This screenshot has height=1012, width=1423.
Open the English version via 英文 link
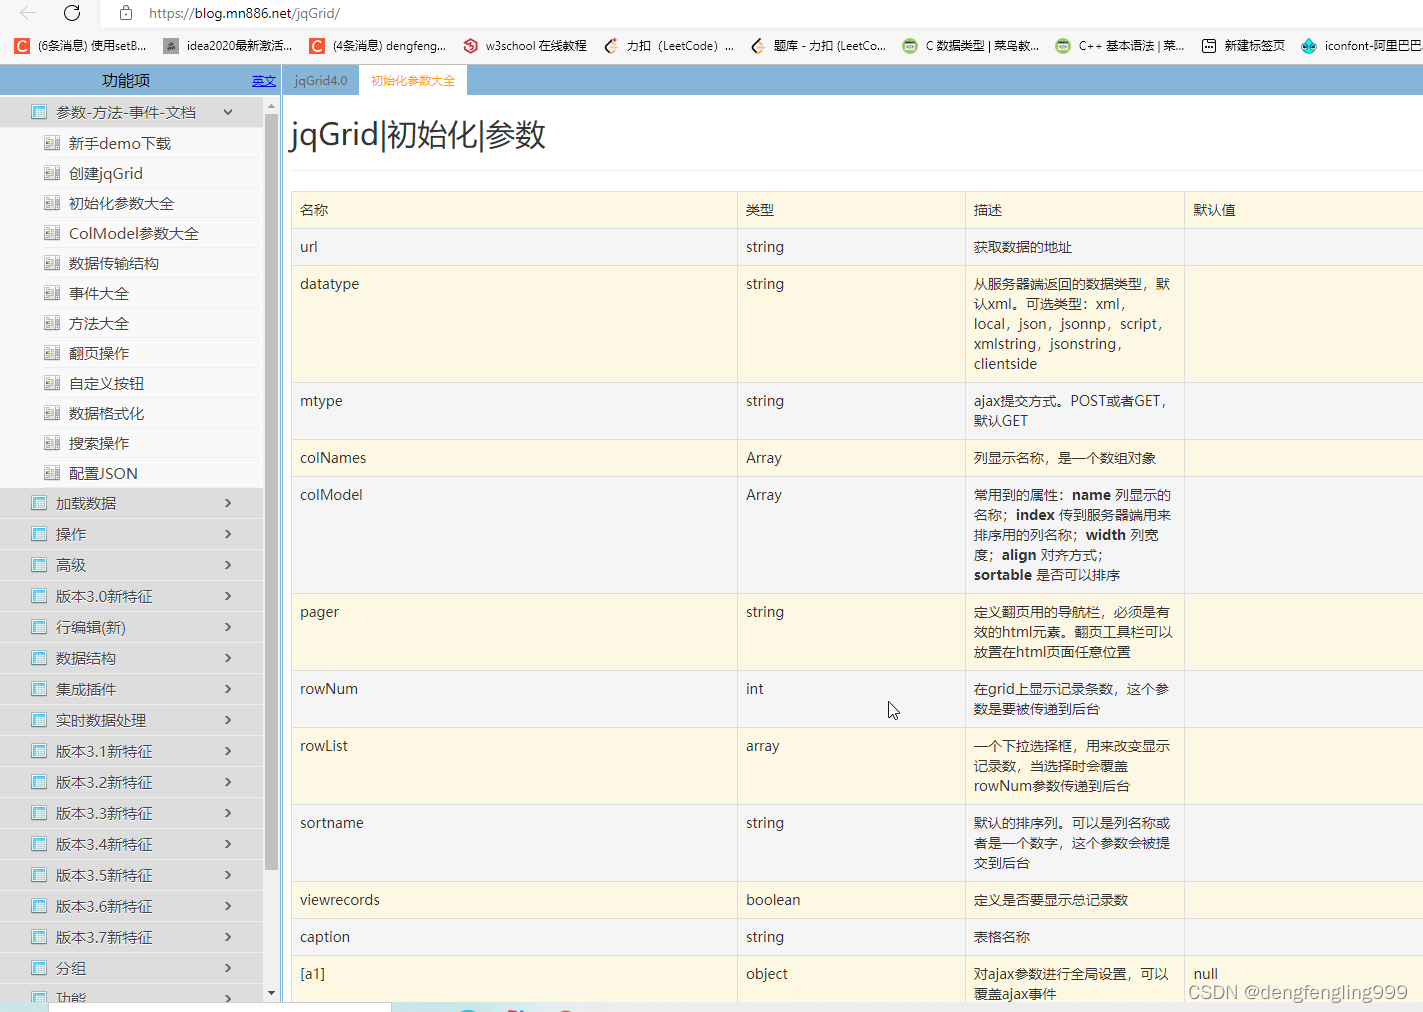pos(263,79)
